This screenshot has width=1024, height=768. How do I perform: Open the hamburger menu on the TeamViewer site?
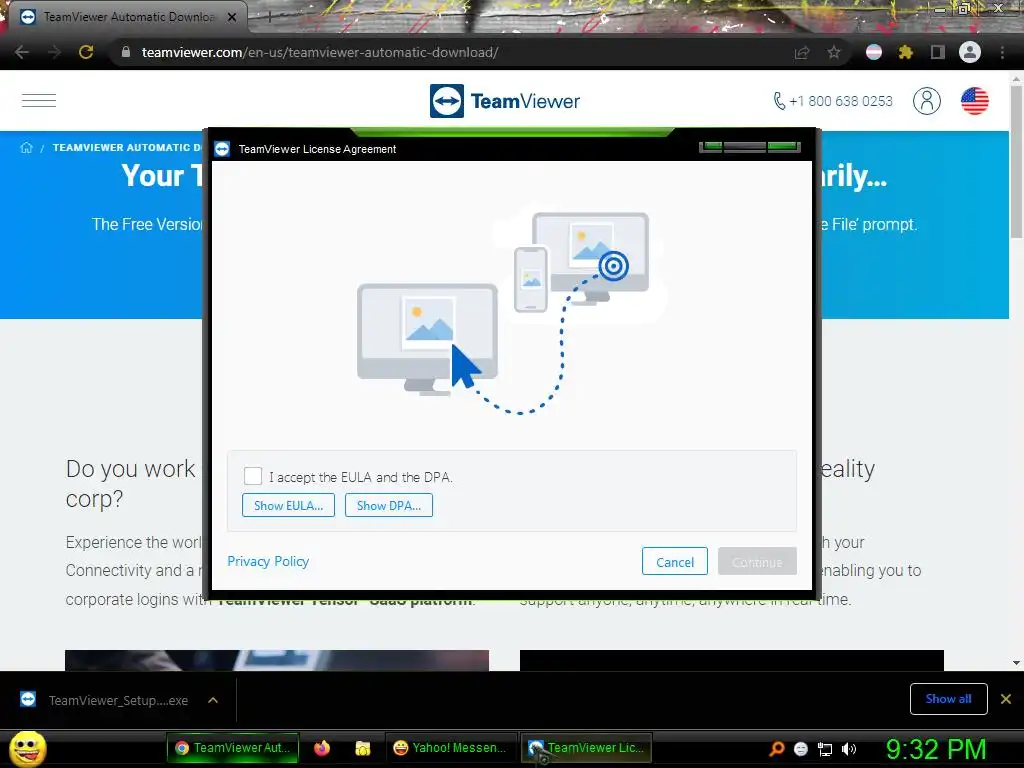point(39,101)
